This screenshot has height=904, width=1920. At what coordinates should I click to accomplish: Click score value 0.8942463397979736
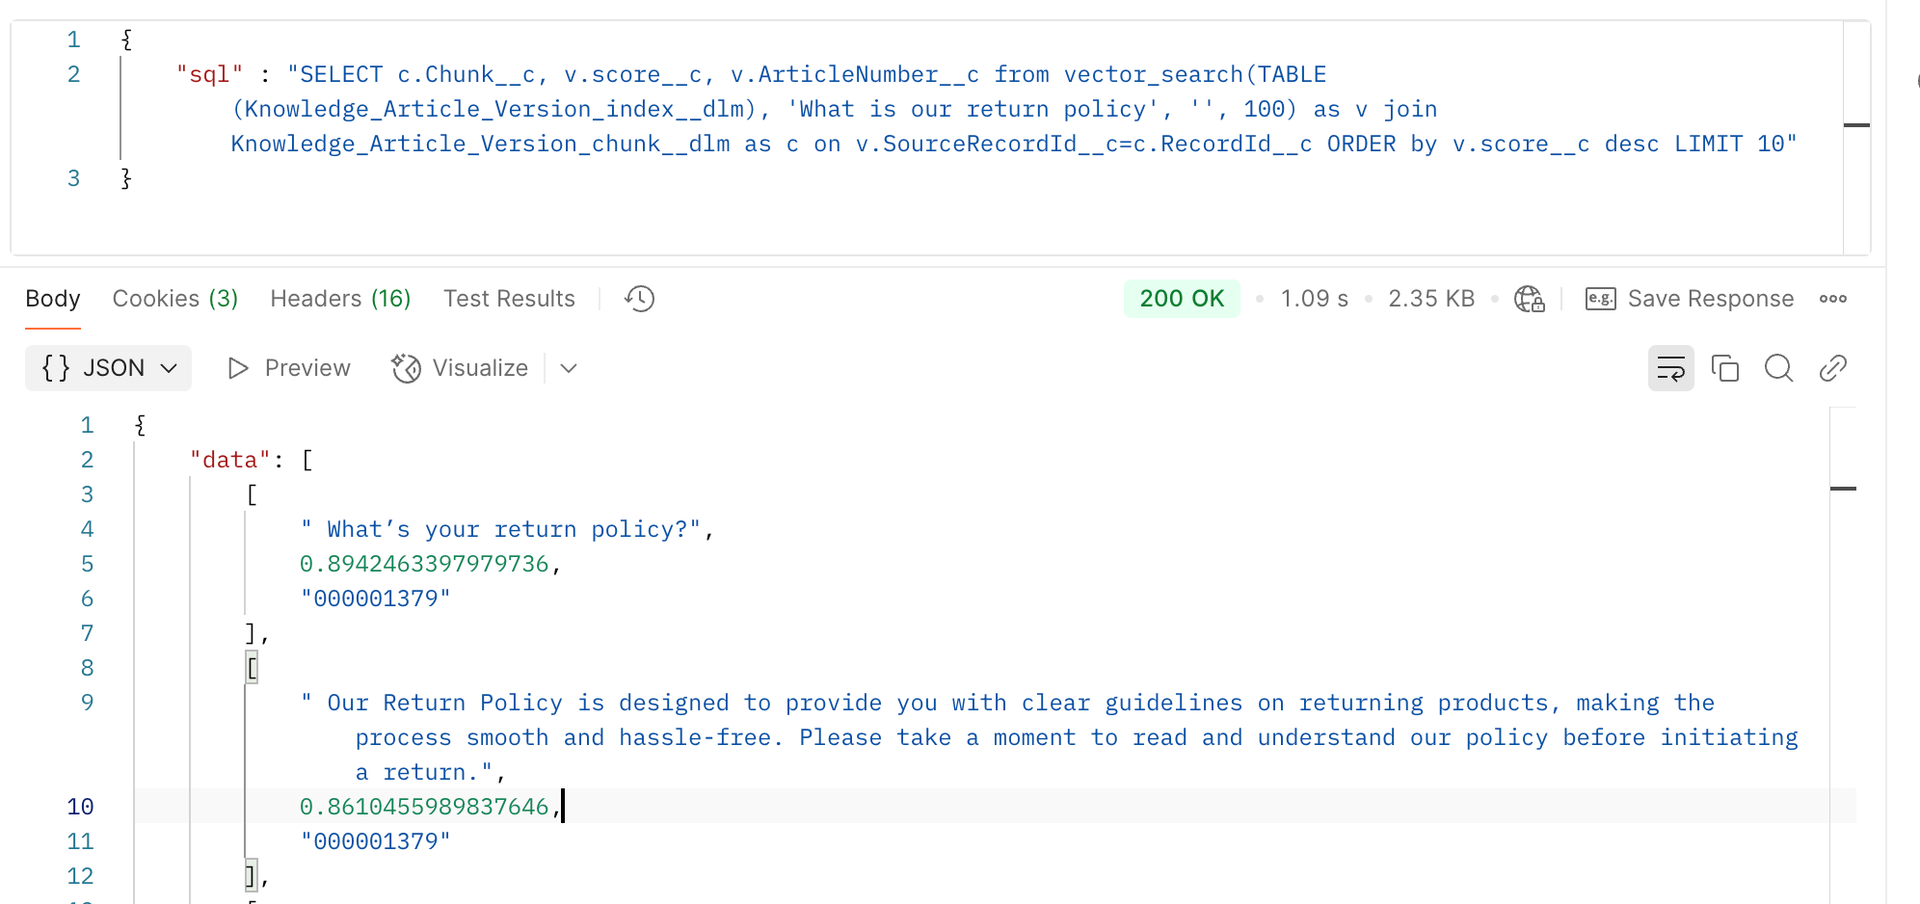pyautogui.click(x=424, y=564)
